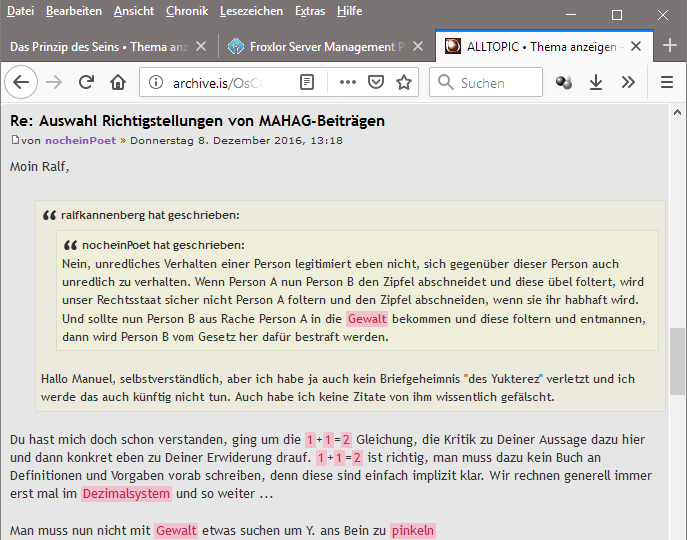
Task: Close the ALLTOPIC tab
Action: tap(641, 46)
